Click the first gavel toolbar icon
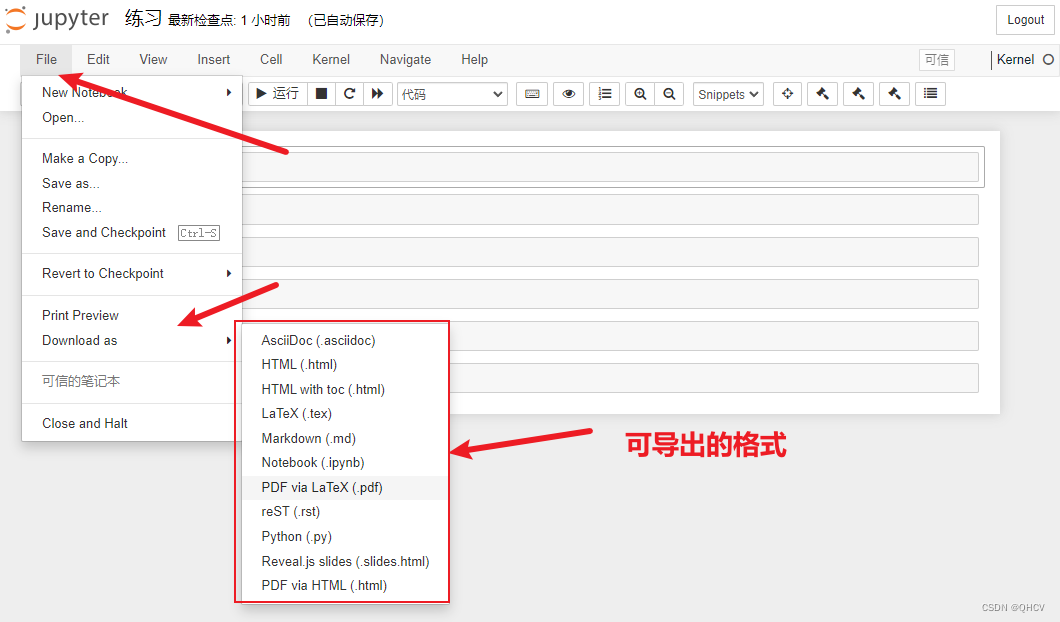1060x622 pixels. click(x=823, y=94)
